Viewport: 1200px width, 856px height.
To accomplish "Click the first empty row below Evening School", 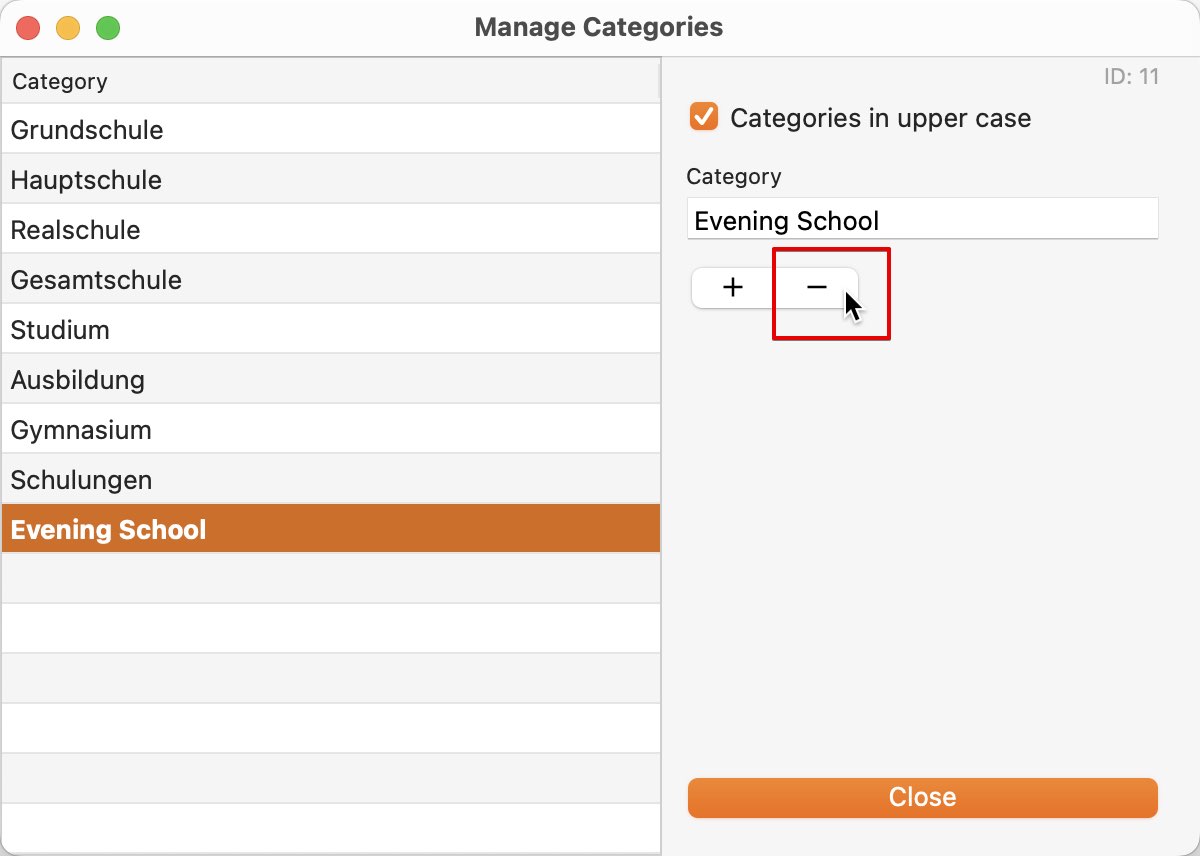I will point(330,578).
